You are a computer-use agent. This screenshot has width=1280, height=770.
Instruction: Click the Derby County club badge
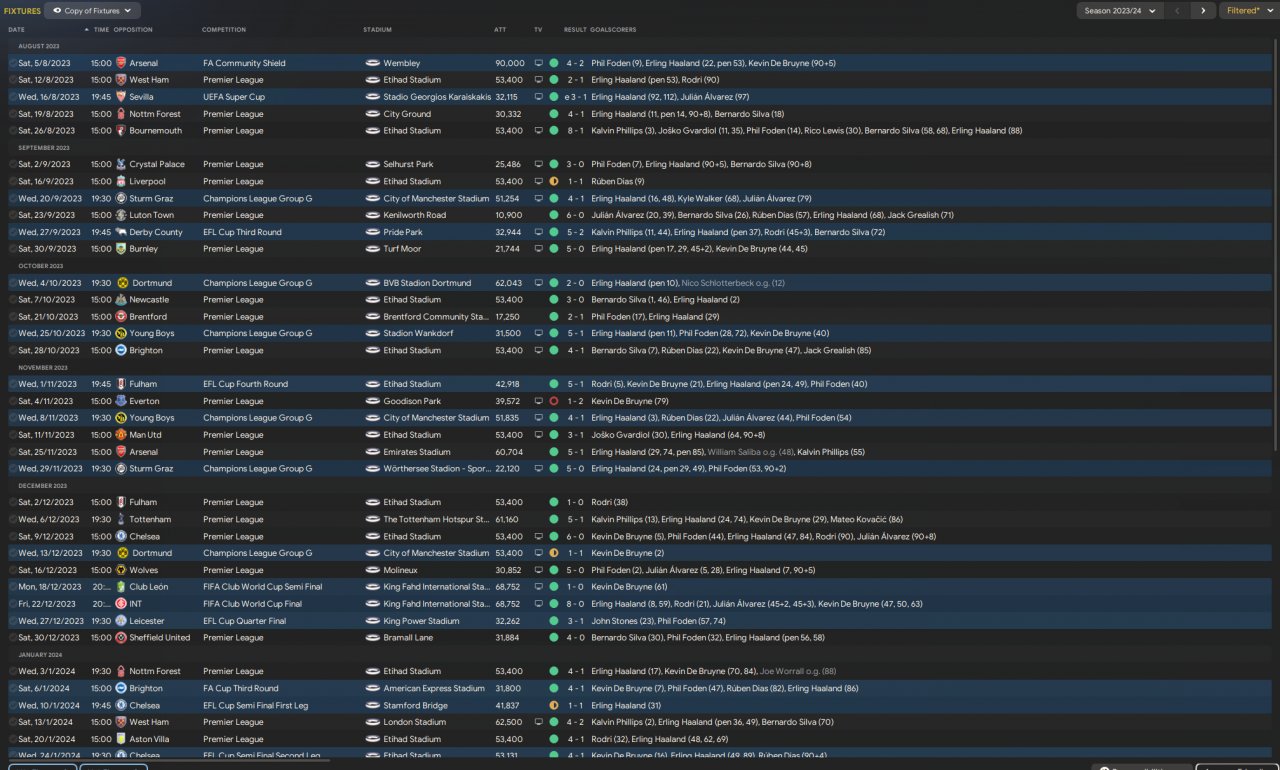[x=121, y=233]
